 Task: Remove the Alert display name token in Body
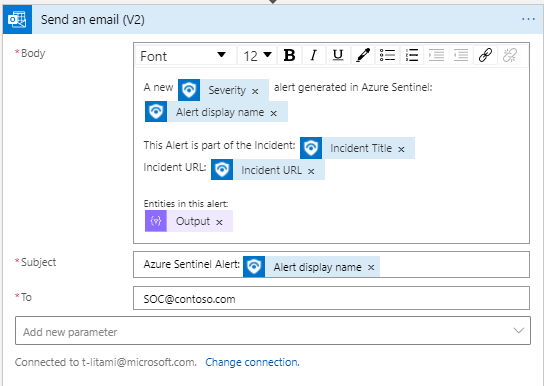click(x=274, y=113)
